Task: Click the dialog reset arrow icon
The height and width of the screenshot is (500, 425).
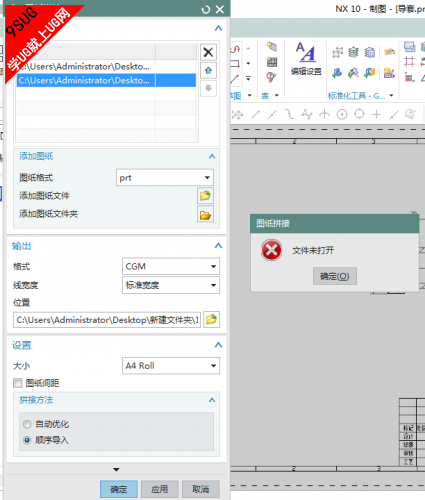Action: (x=206, y=10)
